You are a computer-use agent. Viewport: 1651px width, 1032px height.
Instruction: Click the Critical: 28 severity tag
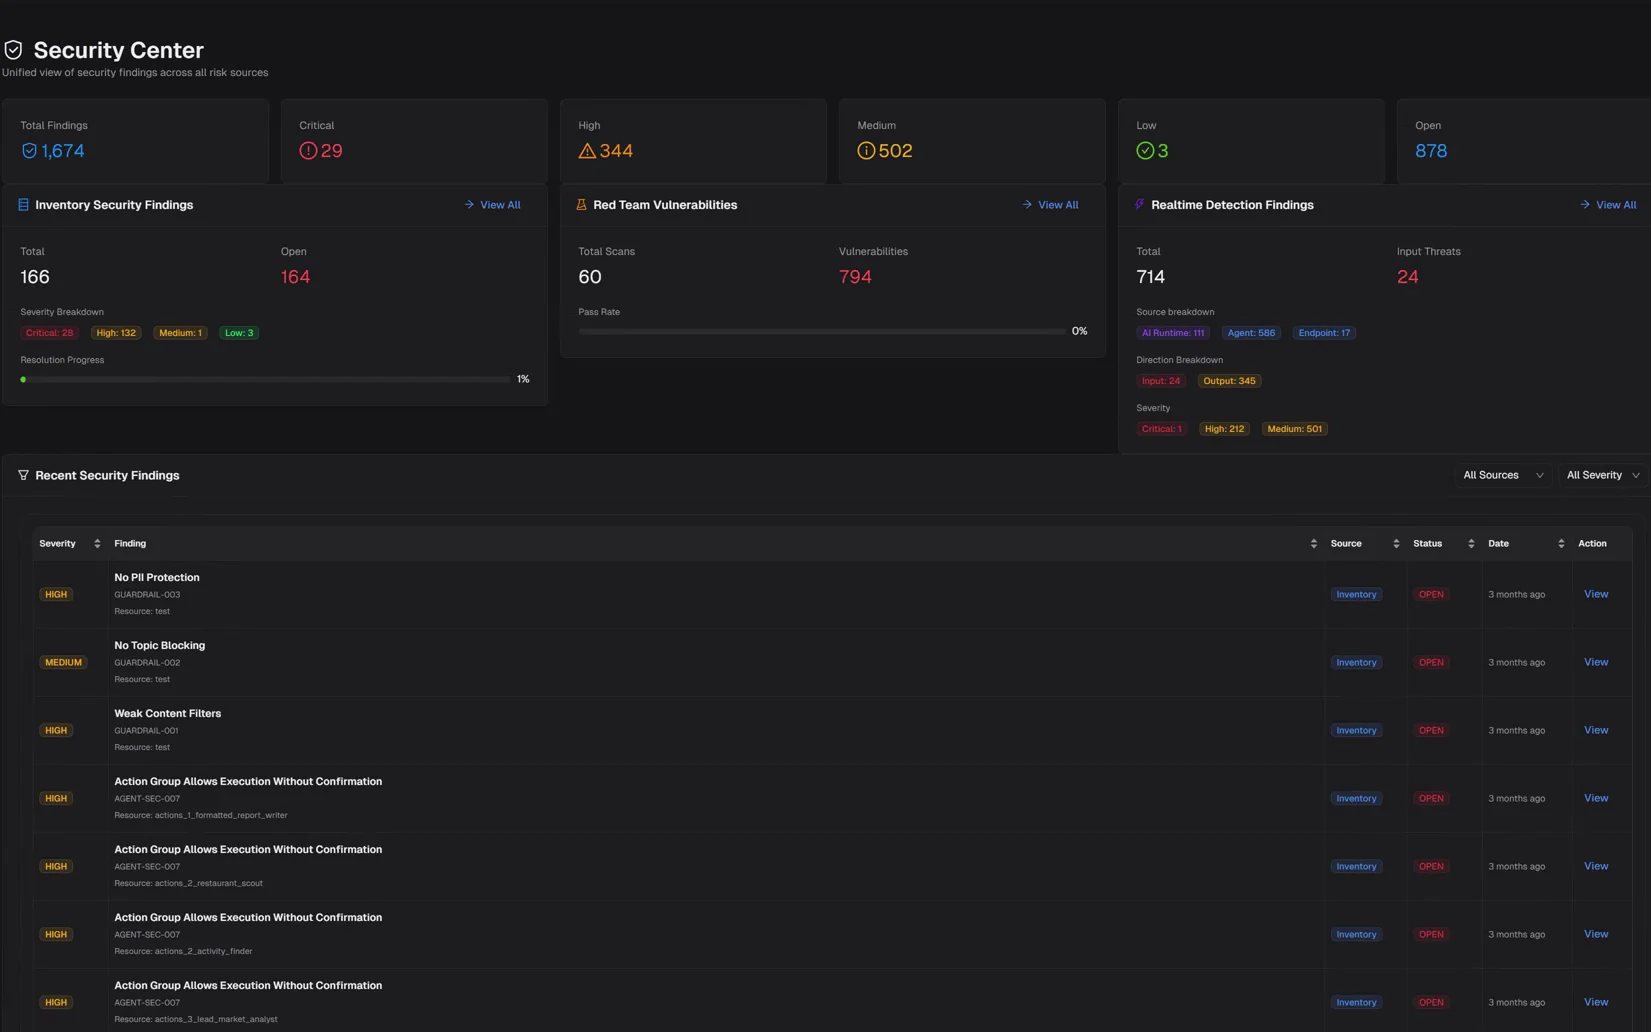(50, 333)
